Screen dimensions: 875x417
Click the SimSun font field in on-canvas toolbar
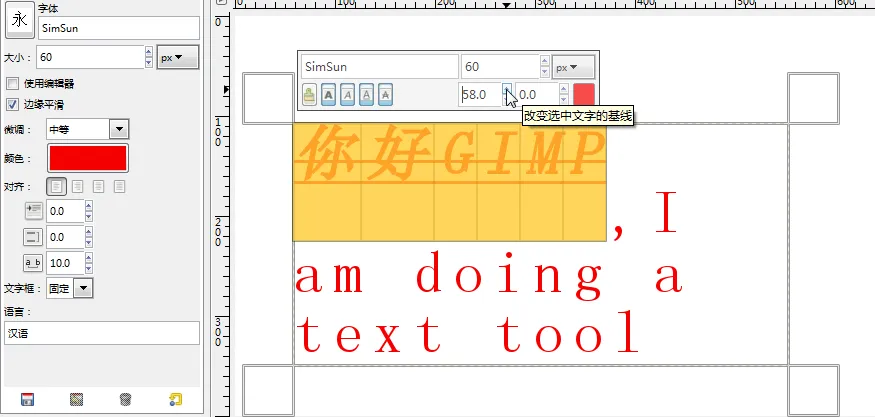pos(379,66)
